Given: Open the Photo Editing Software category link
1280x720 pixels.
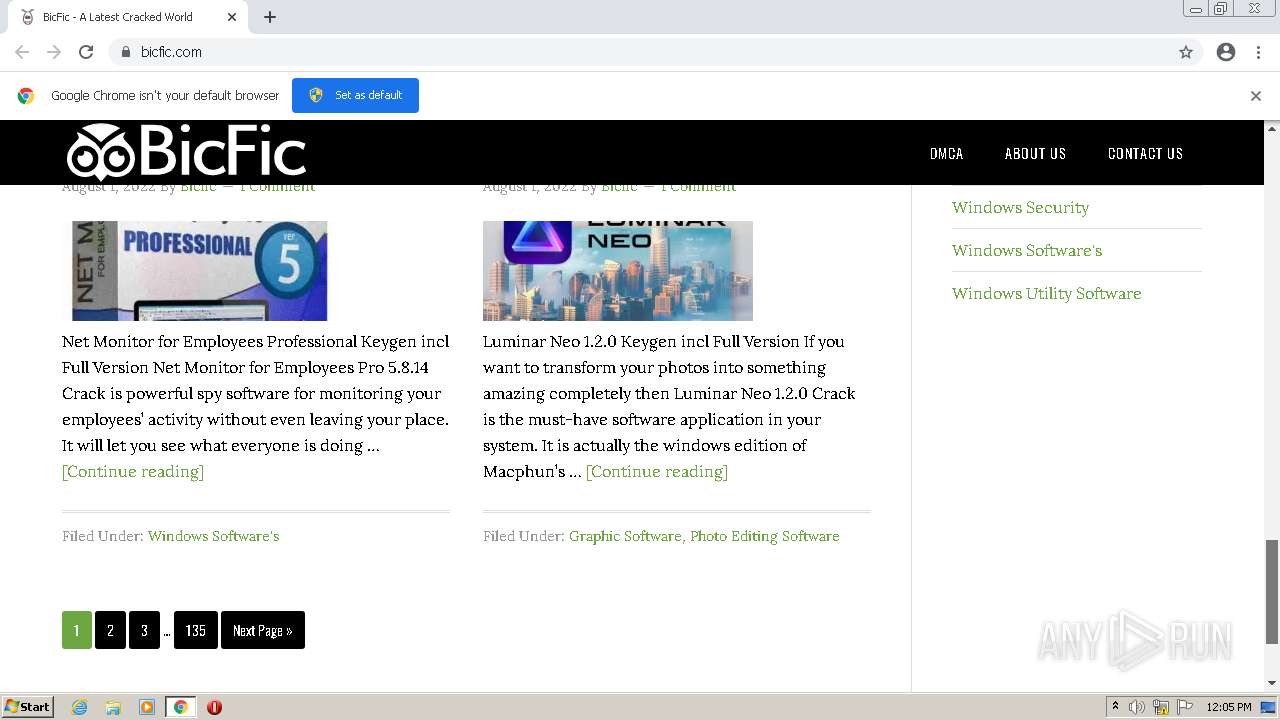Looking at the screenshot, I should pyautogui.click(x=764, y=536).
